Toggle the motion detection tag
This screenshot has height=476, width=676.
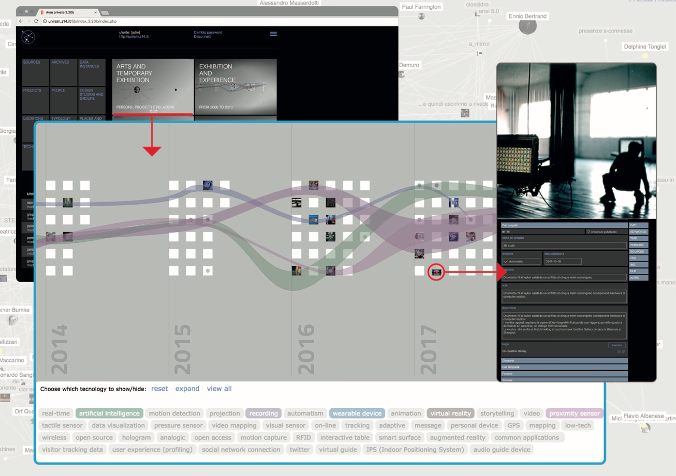tap(175, 412)
